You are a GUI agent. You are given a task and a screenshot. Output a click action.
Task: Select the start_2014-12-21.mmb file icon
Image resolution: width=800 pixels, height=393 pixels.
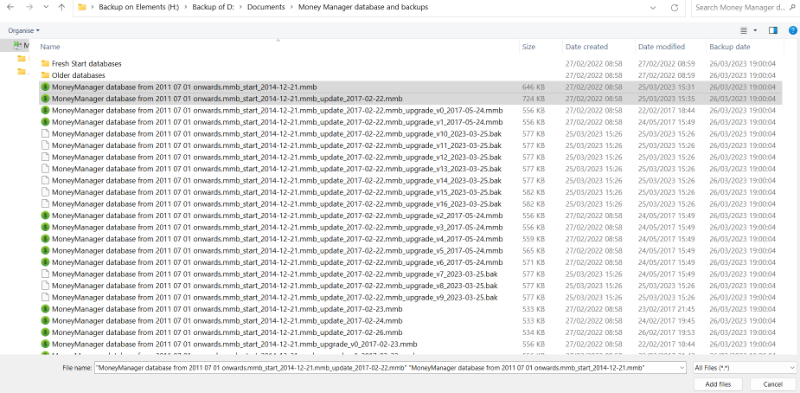pyautogui.click(x=45, y=87)
